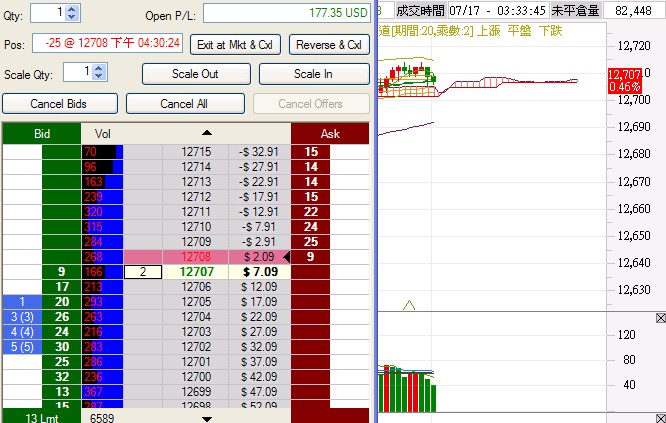Click the Bid column header
The width and height of the screenshot is (666, 423).
42,134
